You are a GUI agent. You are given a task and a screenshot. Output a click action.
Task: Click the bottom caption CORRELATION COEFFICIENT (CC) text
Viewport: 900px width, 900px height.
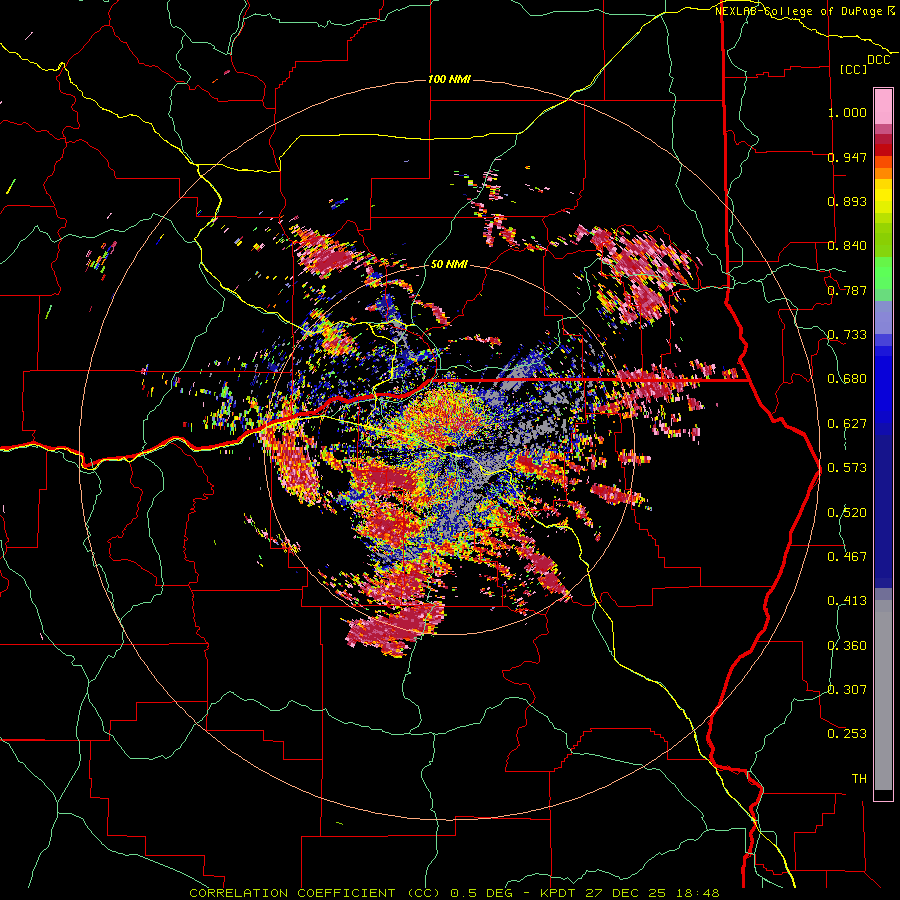315,893
